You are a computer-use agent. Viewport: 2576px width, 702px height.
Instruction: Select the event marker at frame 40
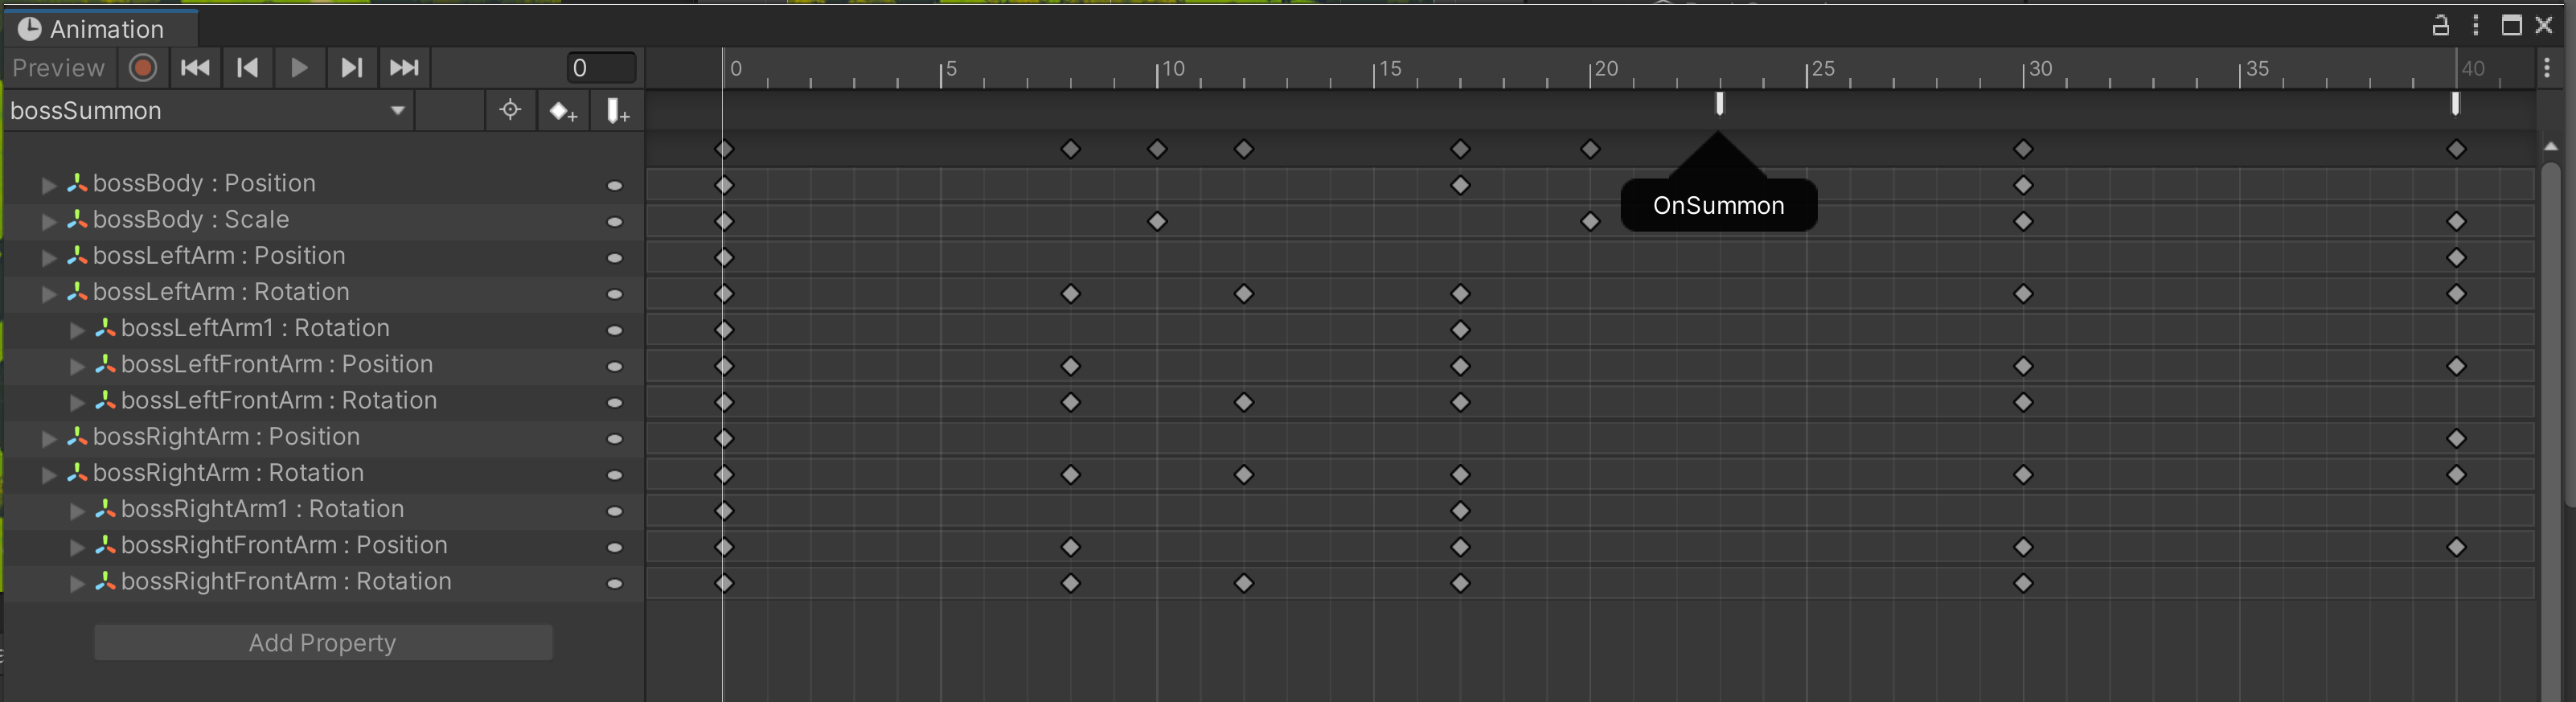[2455, 103]
